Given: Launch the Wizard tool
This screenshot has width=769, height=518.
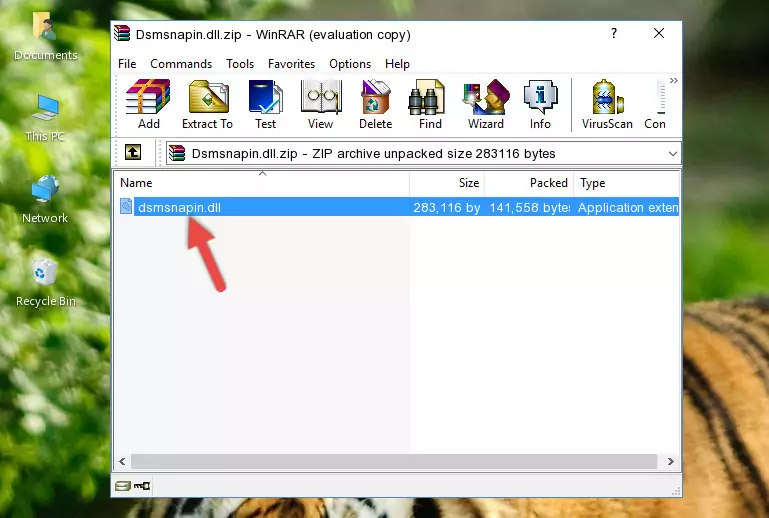Looking at the screenshot, I should [x=486, y=104].
